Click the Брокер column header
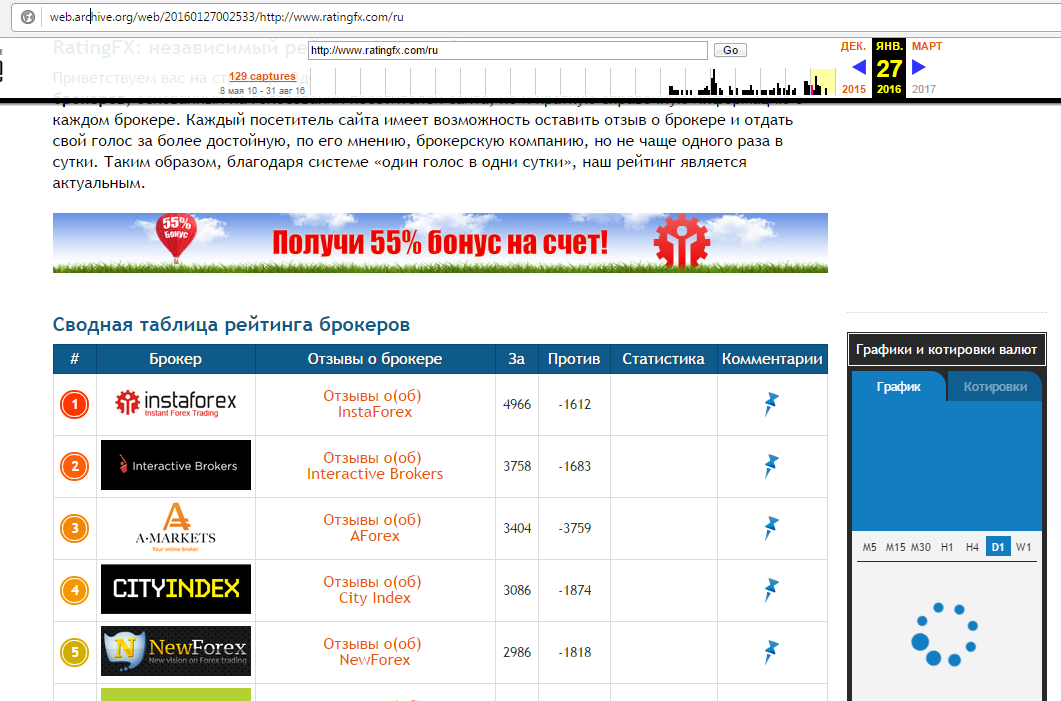Image resolution: width=1061 pixels, height=701 pixels. [x=175, y=359]
